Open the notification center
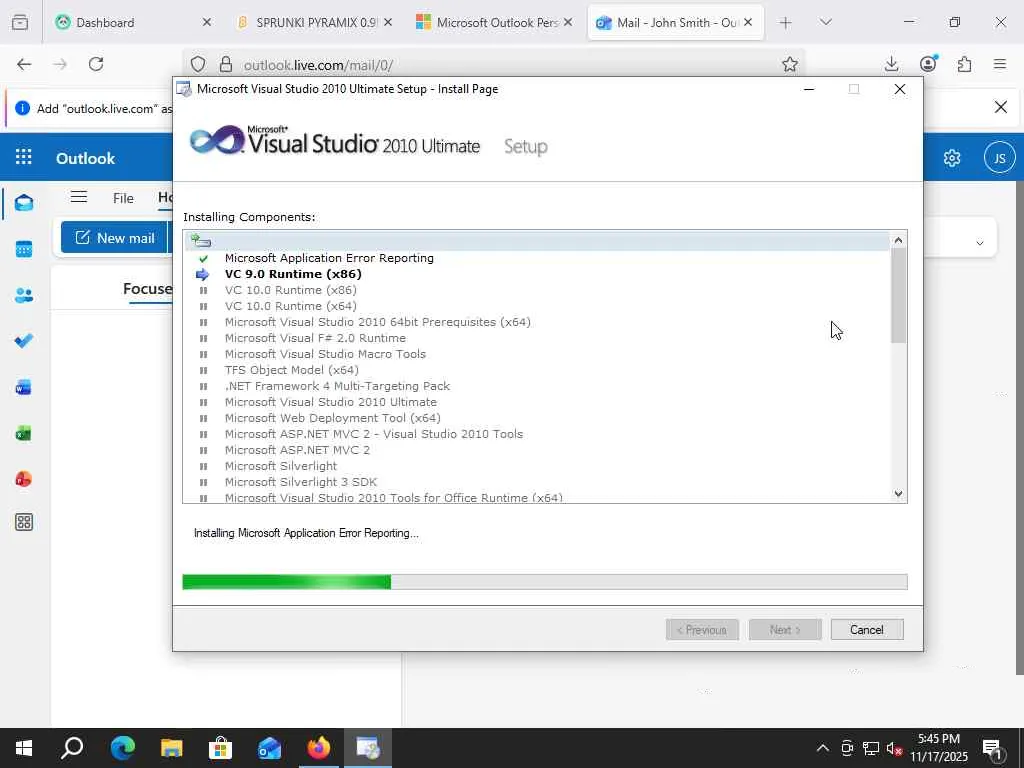 992,748
